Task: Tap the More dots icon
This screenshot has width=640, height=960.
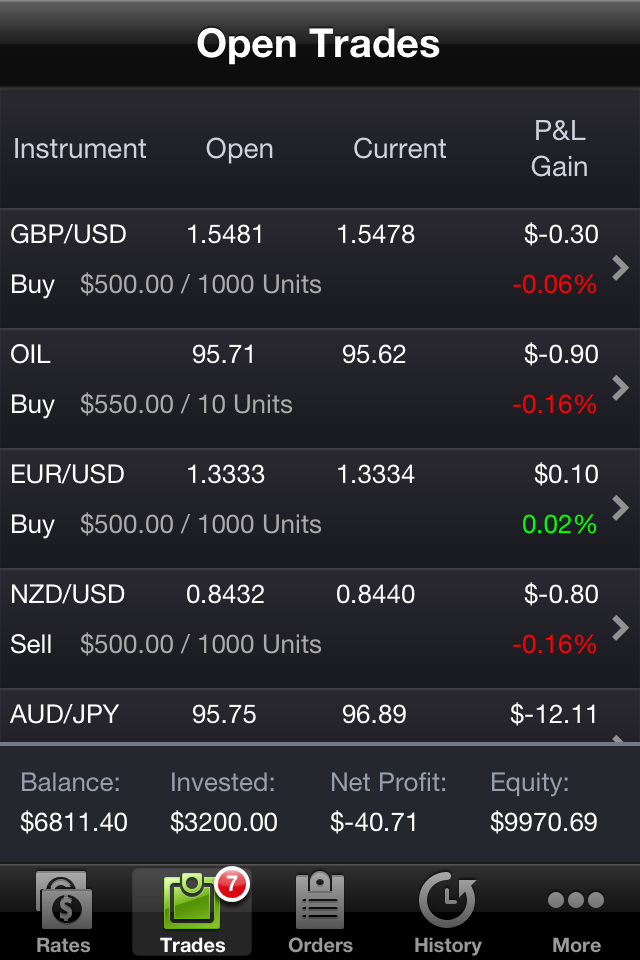Action: point(576,900)
